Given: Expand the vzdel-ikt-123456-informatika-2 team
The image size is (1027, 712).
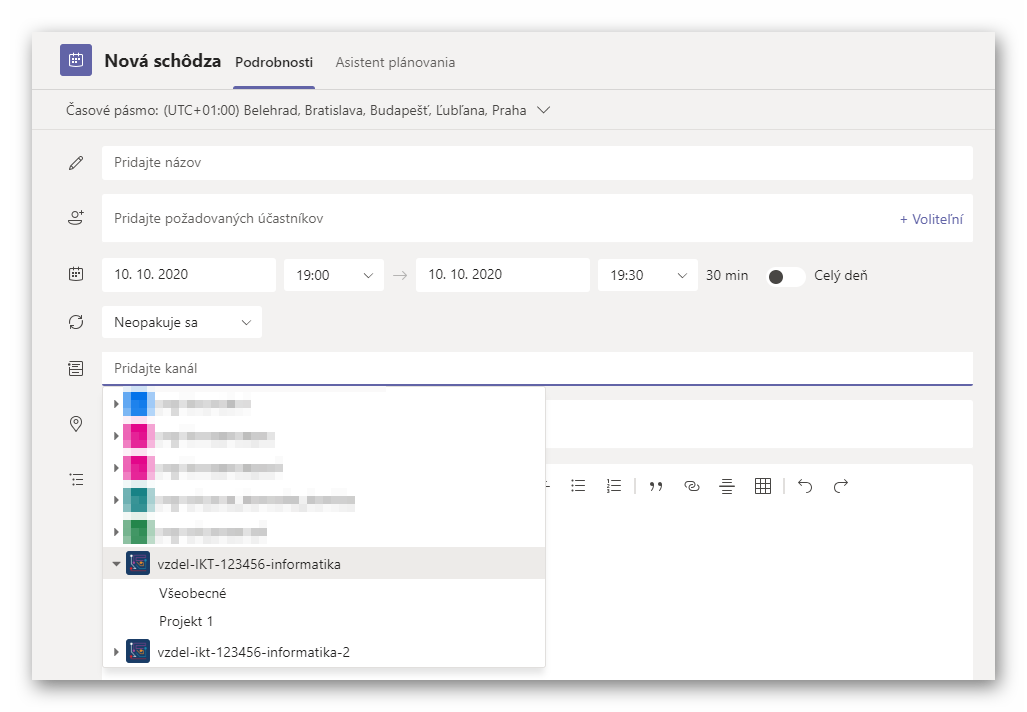Looking at the screenshot, I should [117, 653].
